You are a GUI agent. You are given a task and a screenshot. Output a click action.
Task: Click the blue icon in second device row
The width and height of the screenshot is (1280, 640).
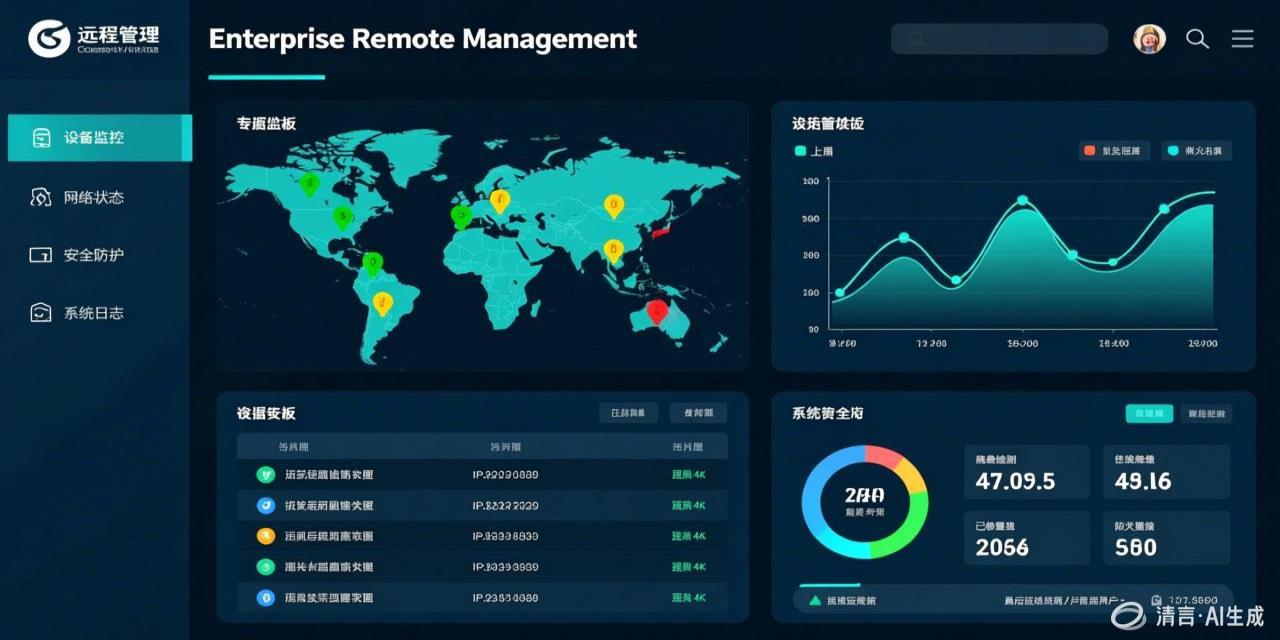[x=265, y=505]
